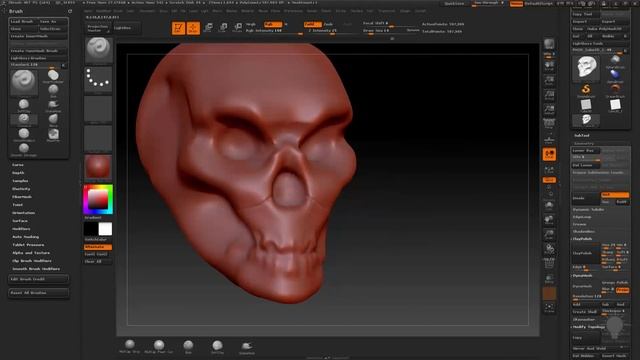The width and height of the screenshot is (640, 360).
Task: Open the red material sphere thumbnail
Action: pyautogui.click(x=98, y=167)
